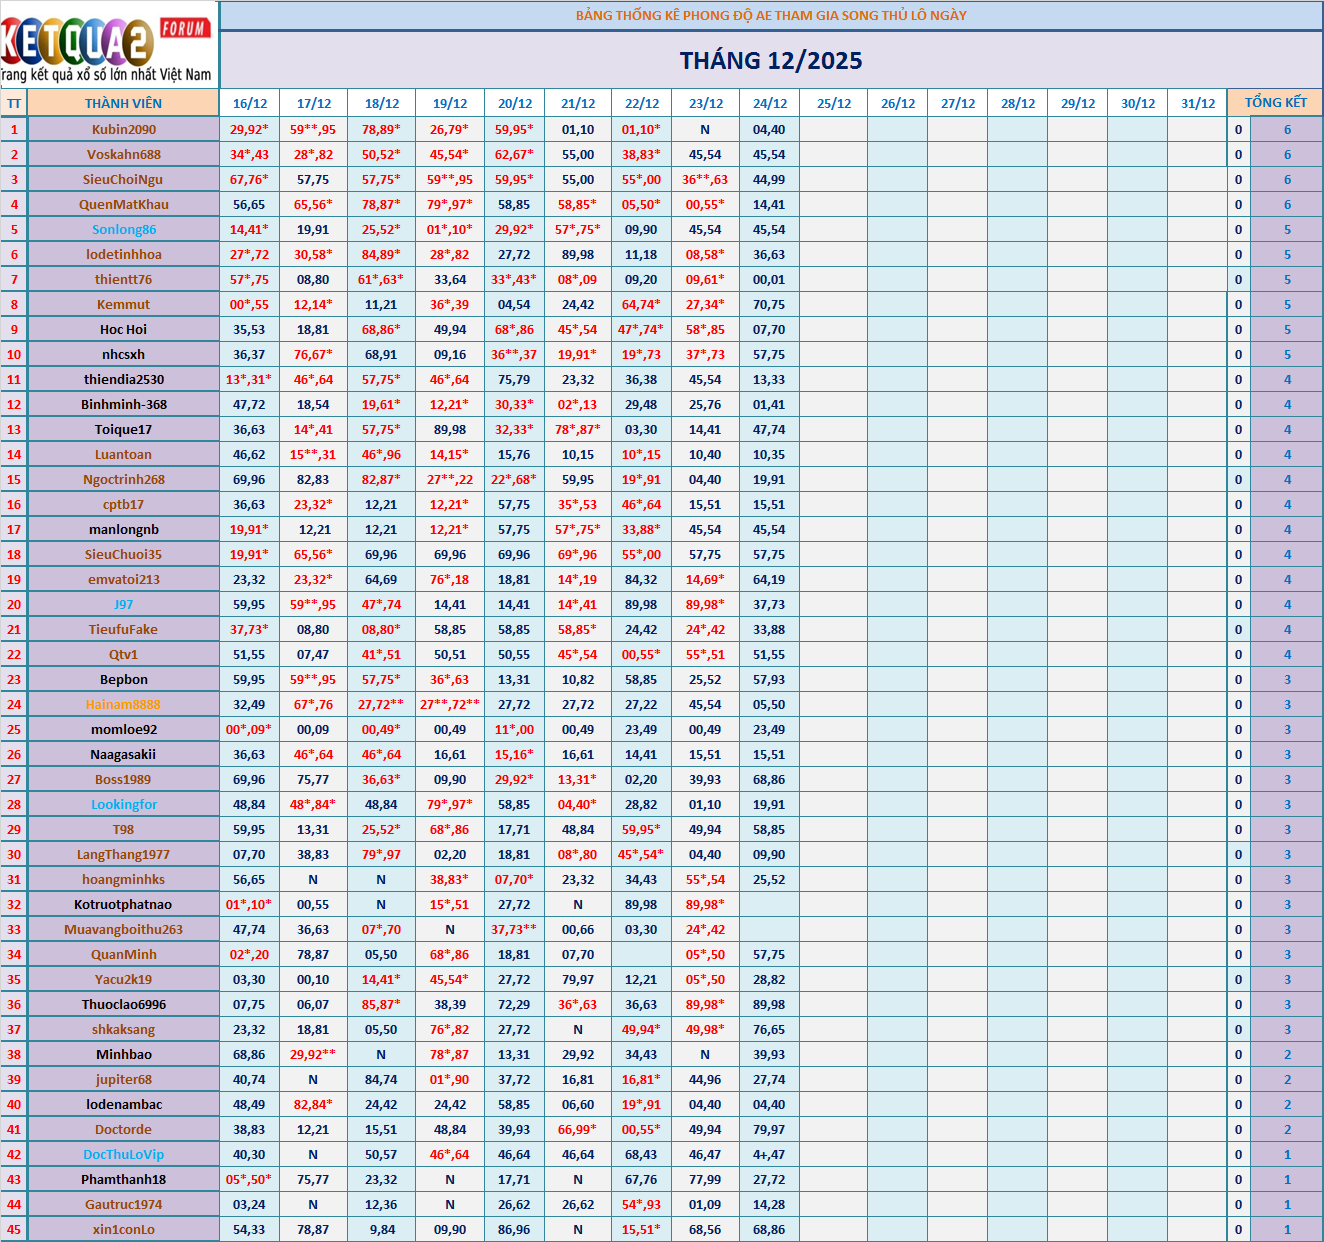
Task: Click the TT column header
Action: click(x=14, y=103)
